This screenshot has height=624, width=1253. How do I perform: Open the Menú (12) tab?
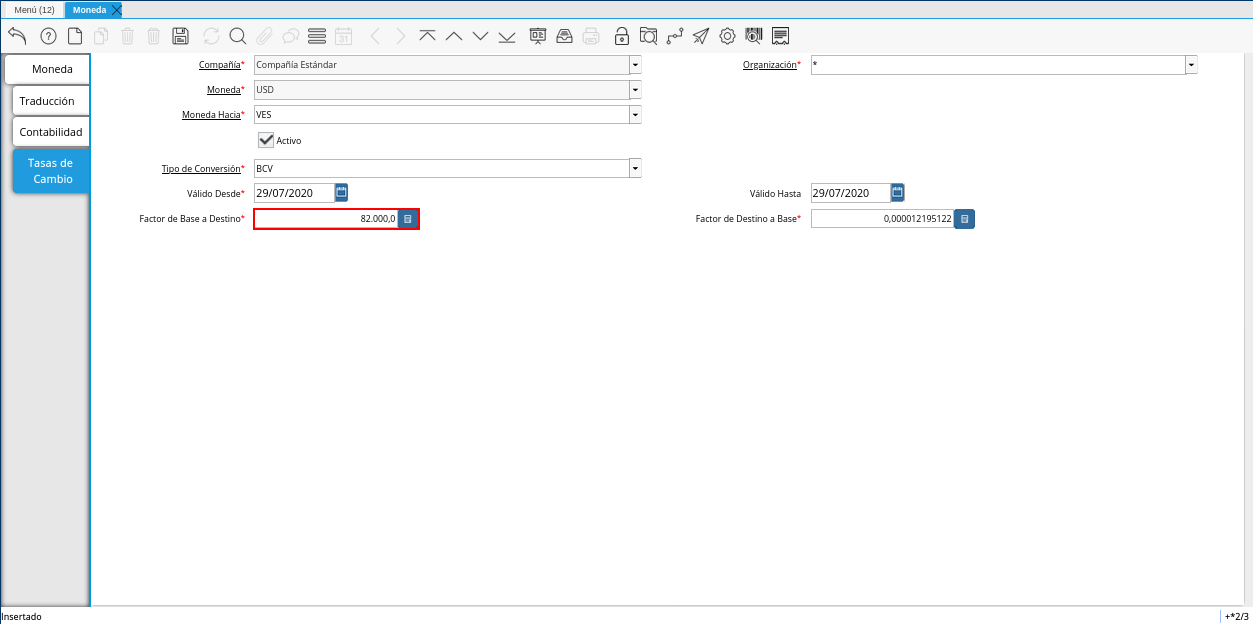click(34, 9)
